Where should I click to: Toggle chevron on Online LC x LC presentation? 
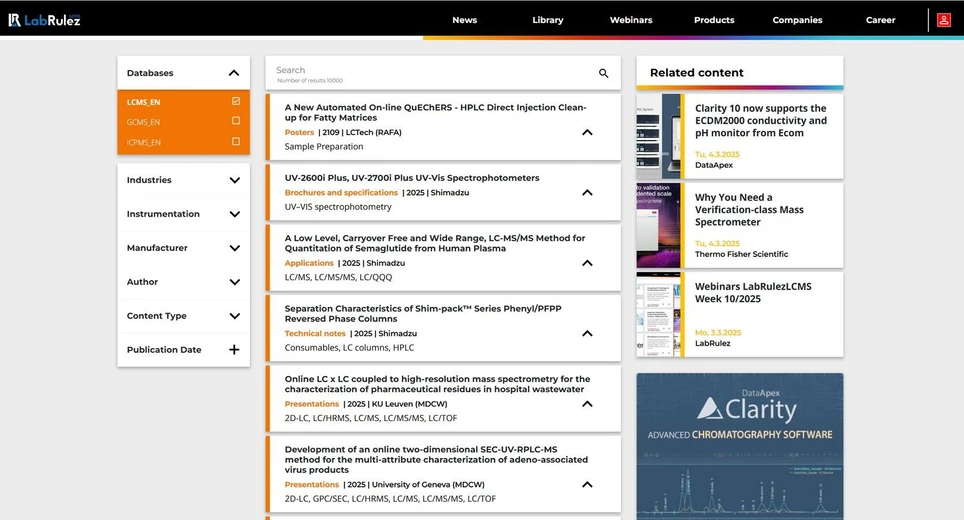[x=587, y=404]
